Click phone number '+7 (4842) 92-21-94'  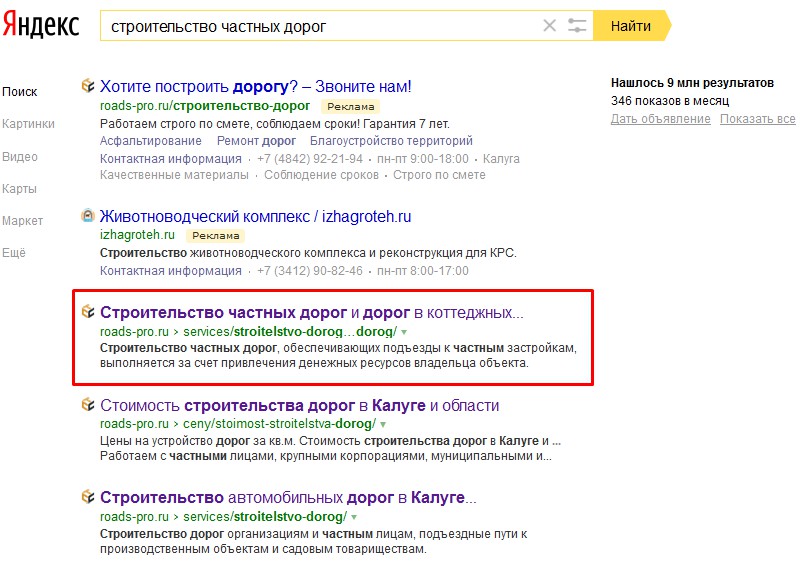point(309,159)
